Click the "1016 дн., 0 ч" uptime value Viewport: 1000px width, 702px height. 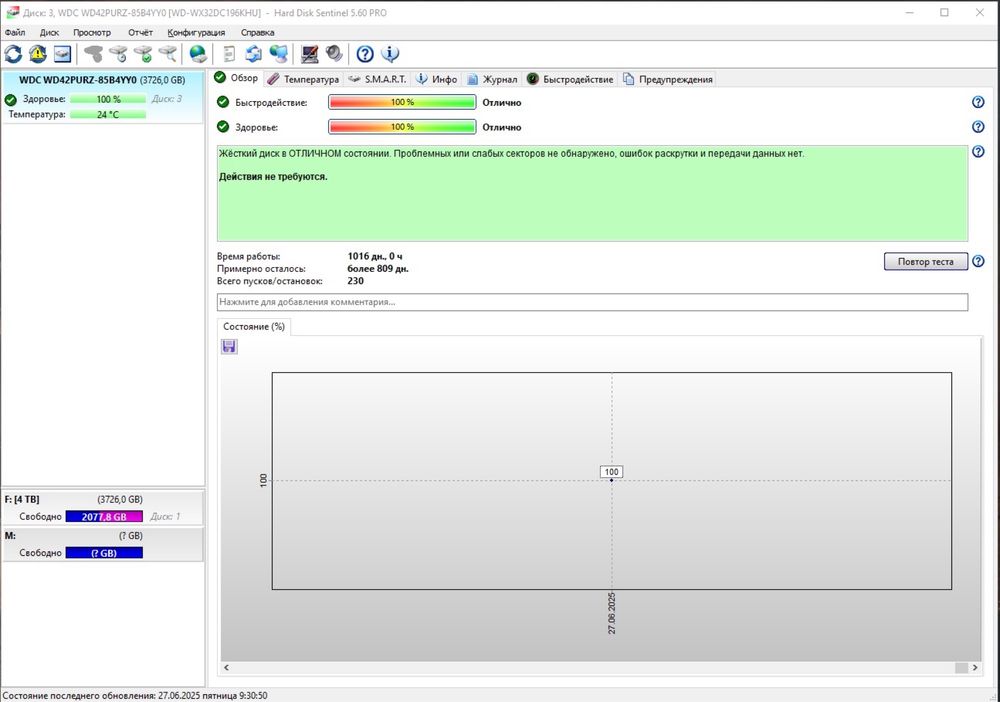coord(375,256)
